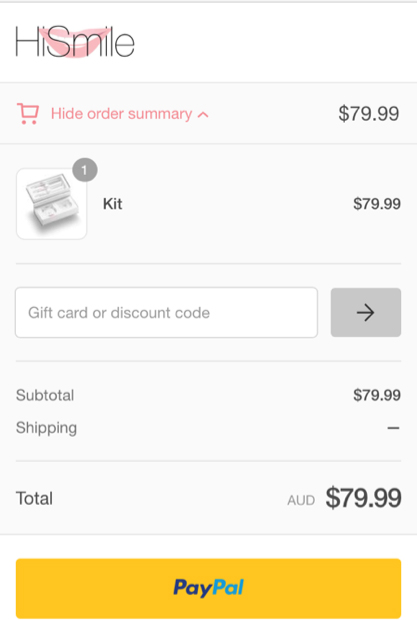The image size is (417, 620).
Task: Click the Kit product name
Action: click(113, 204)
